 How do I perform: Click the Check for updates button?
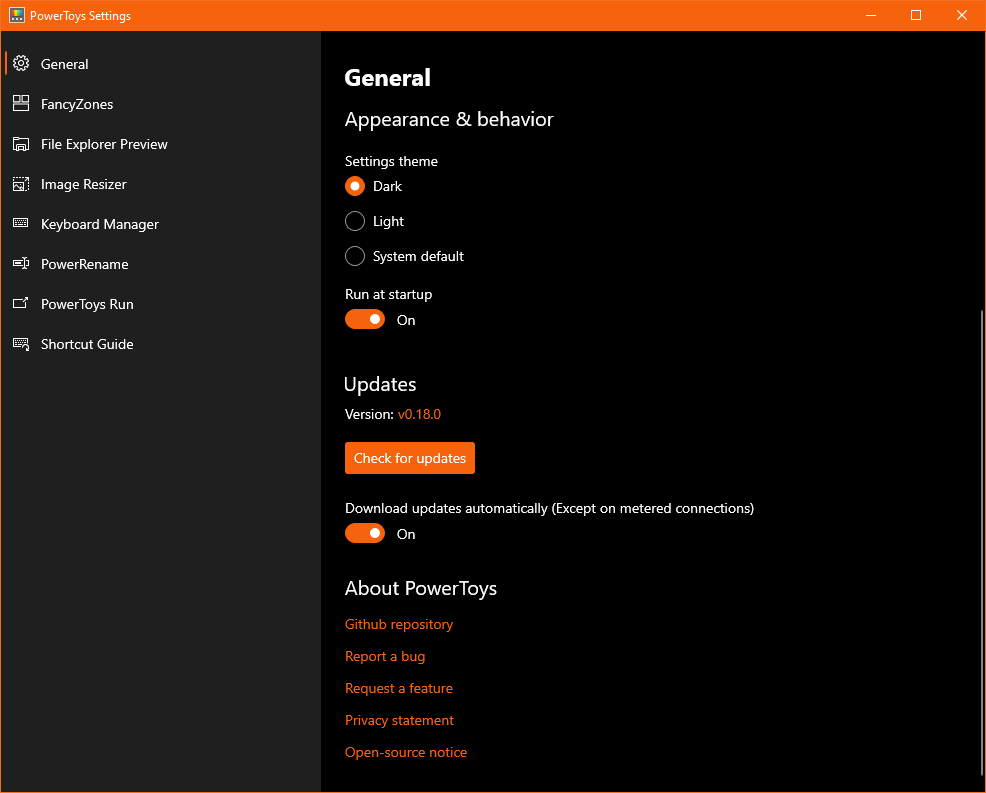(x=409, y=458)
